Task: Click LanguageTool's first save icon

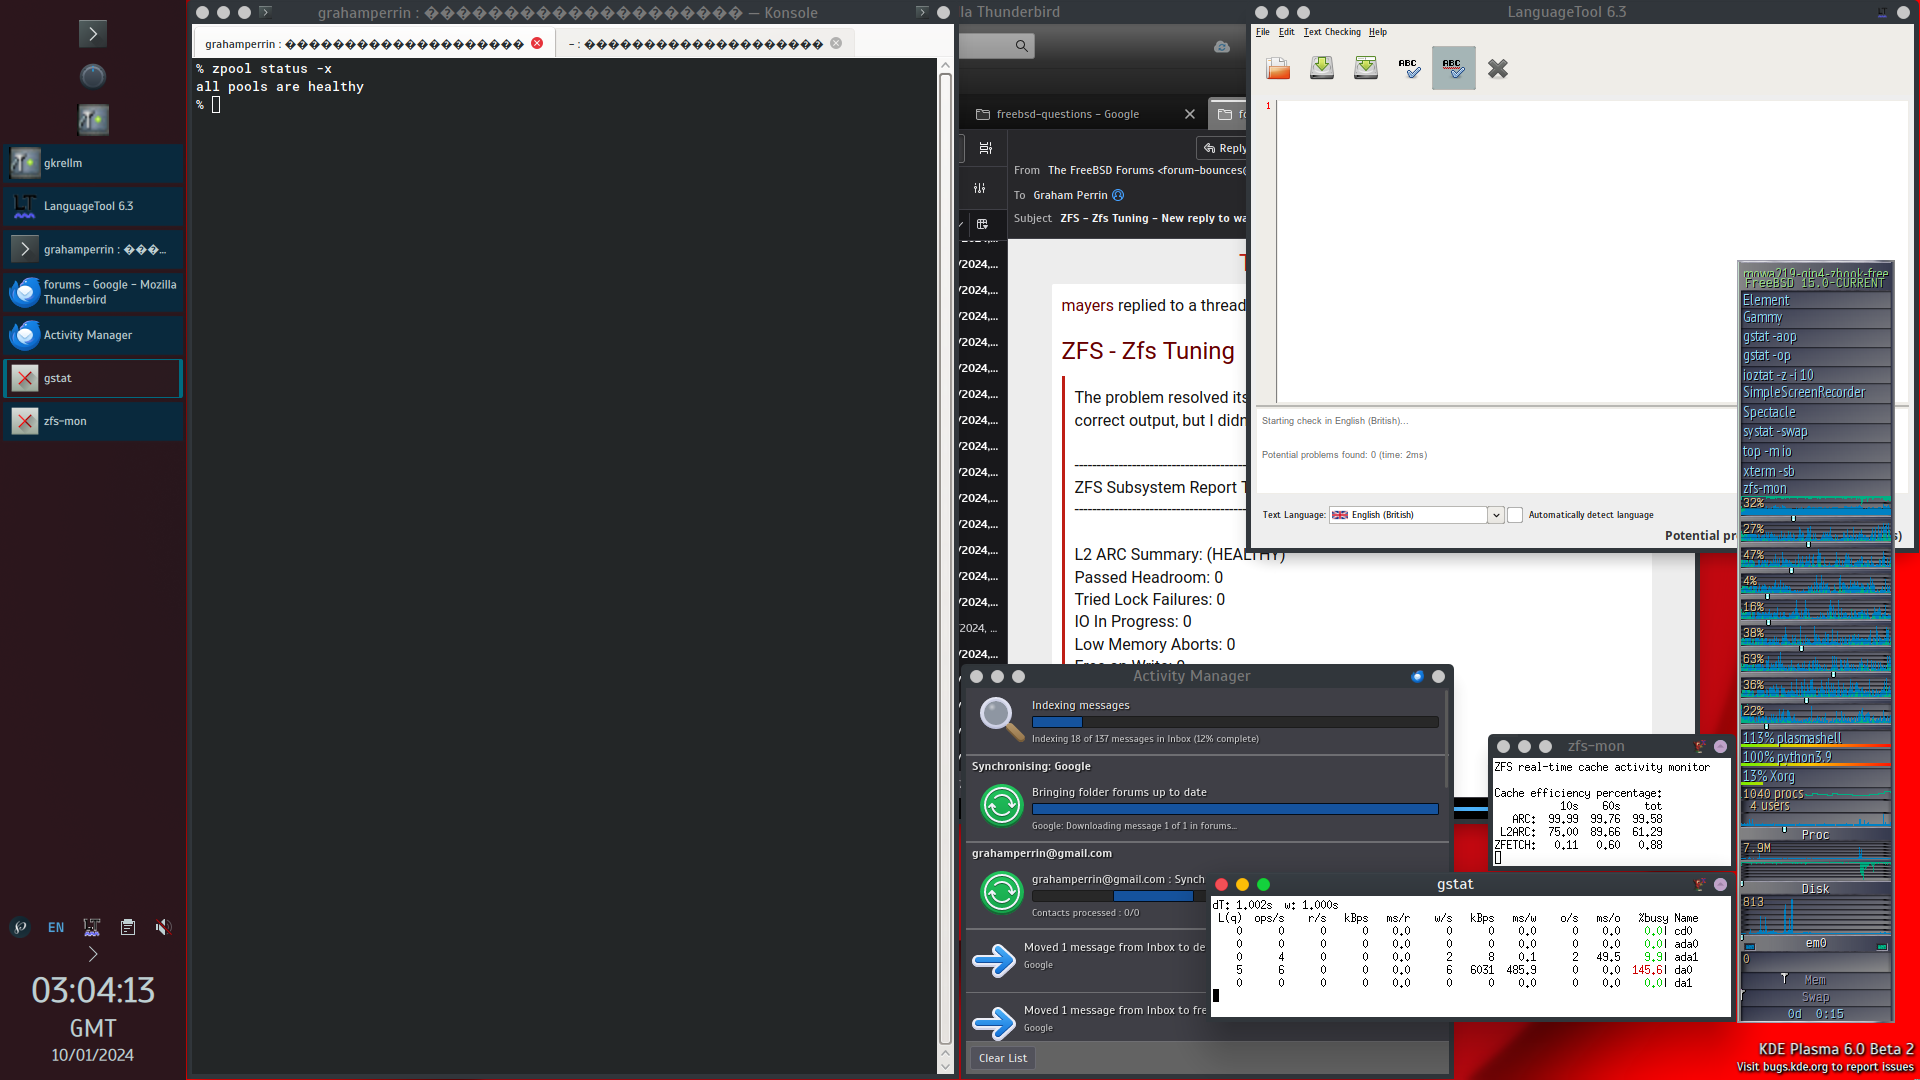Action: pos(1322,68)
